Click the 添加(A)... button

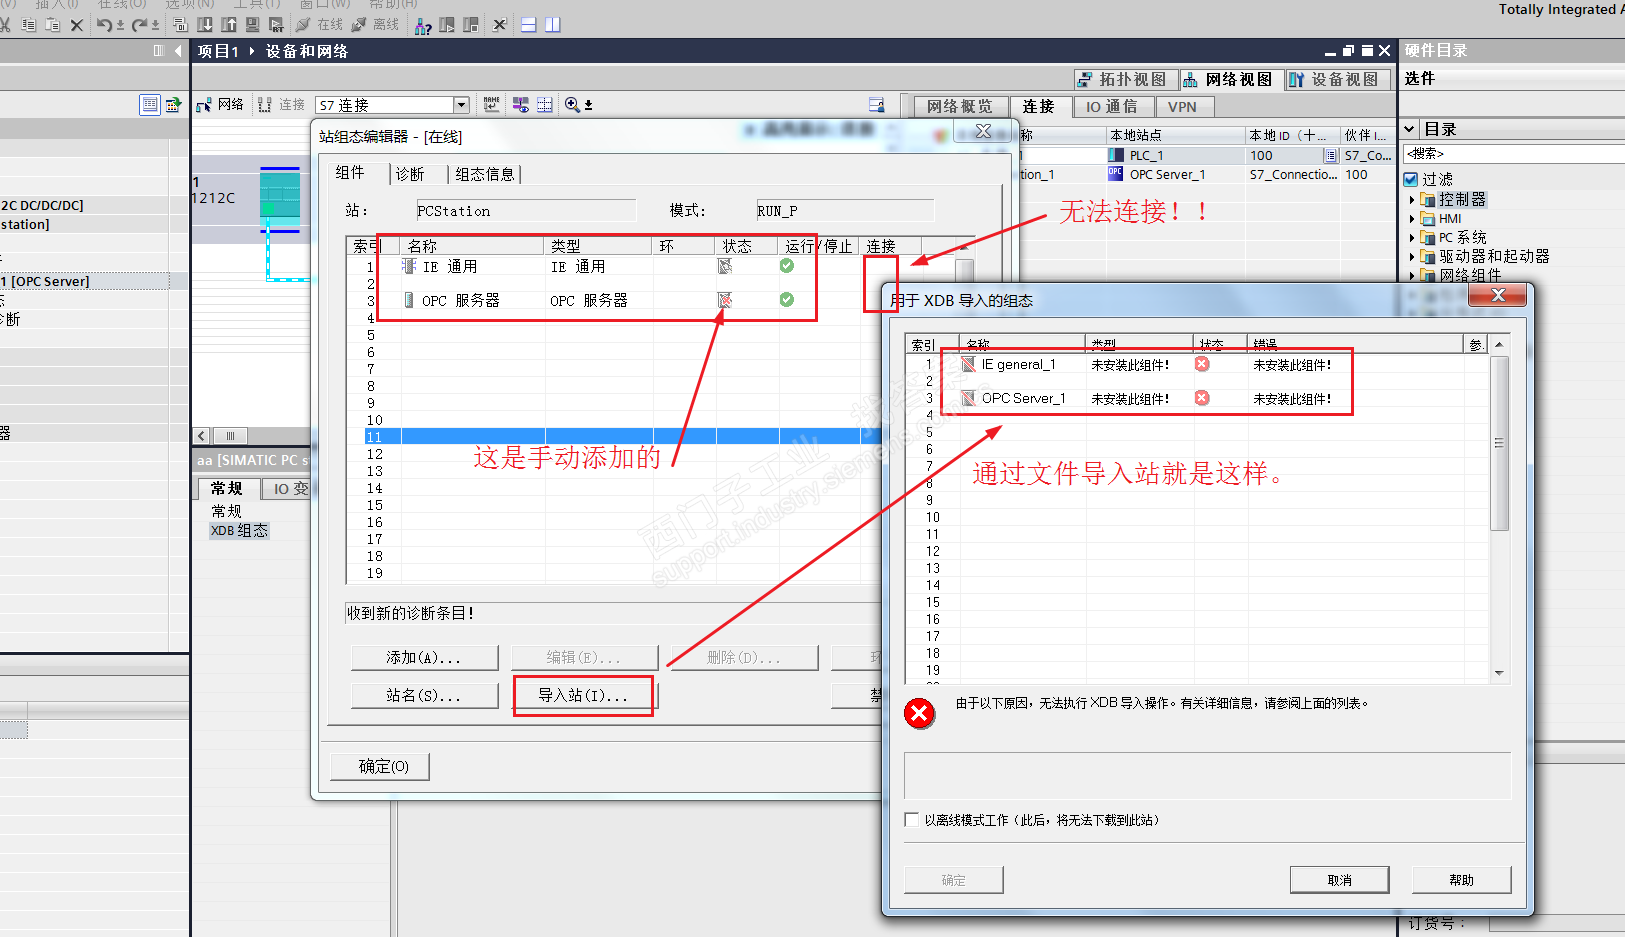point(424,658)
